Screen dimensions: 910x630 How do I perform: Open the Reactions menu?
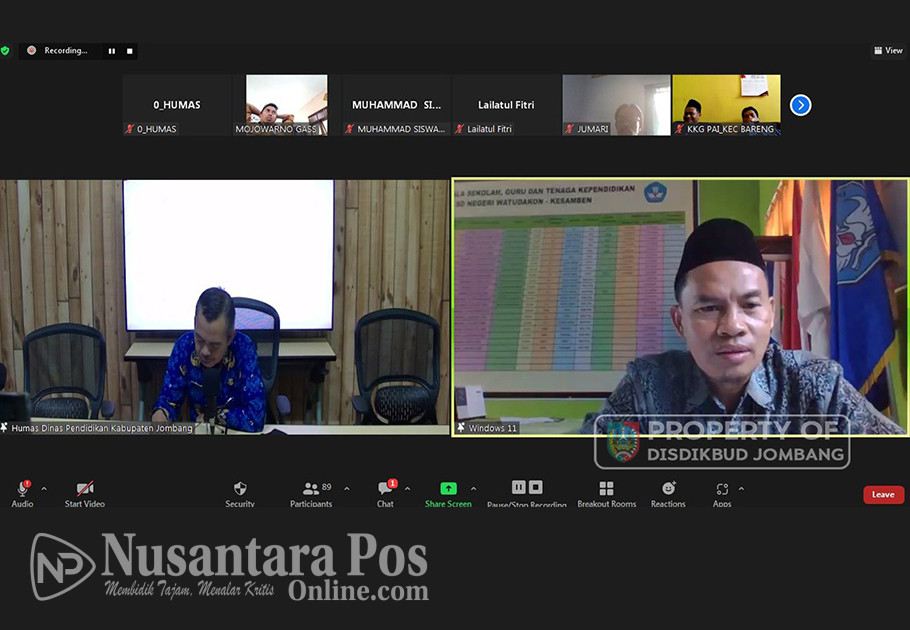coord(668,492)
